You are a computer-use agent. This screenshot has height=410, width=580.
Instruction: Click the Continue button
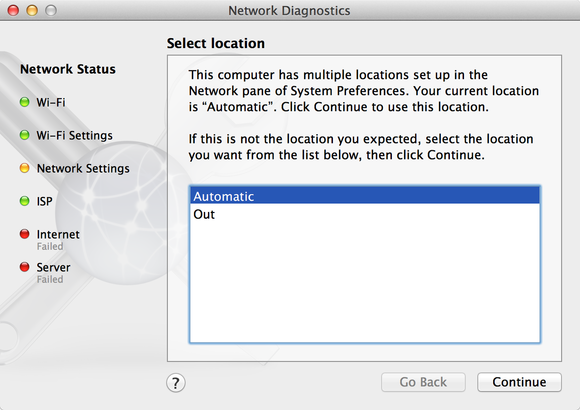click(519, 382)
